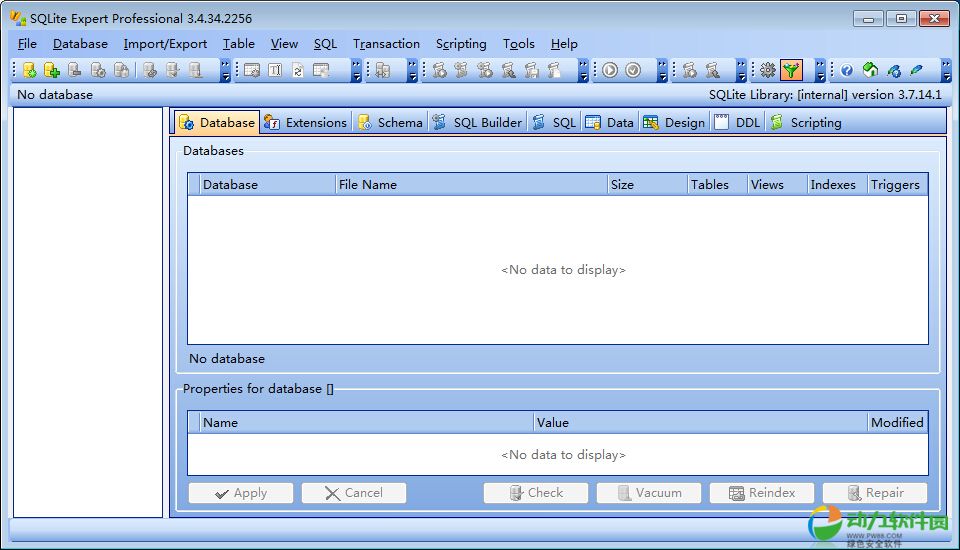Image resolution: width=960 pixels, height=550 pixels.
Task: Open the Transaction menu
Action: pyautogui.click(x=386, y=44)
